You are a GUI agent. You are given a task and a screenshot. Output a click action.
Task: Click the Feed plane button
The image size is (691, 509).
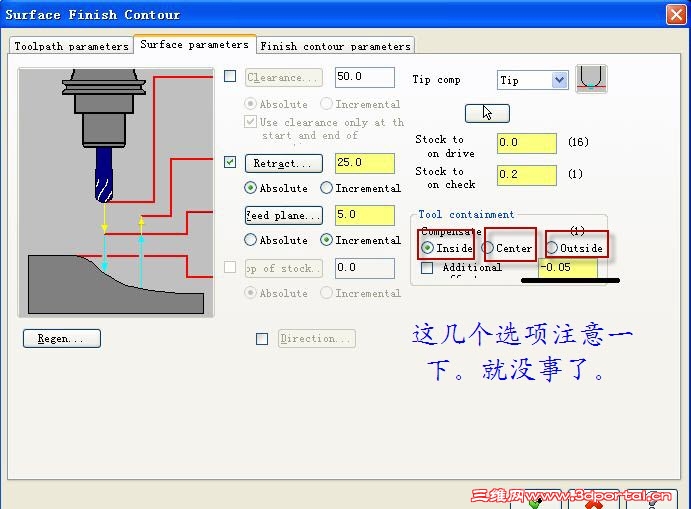(284, 215)
